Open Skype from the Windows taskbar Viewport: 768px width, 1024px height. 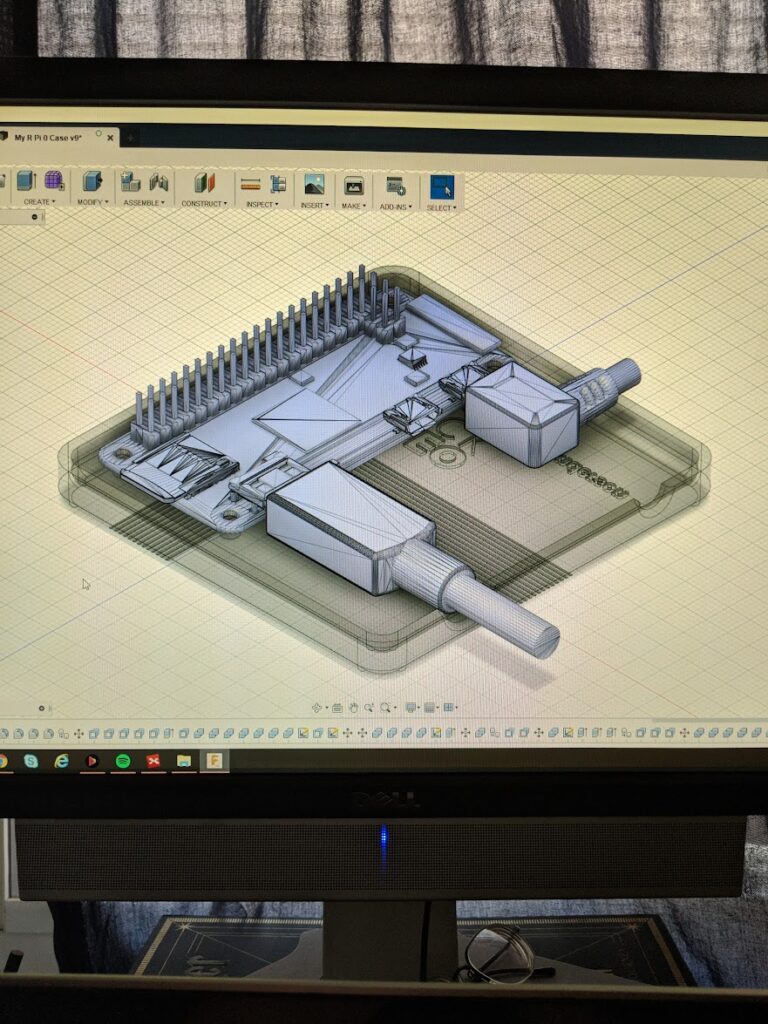point(31,760)
